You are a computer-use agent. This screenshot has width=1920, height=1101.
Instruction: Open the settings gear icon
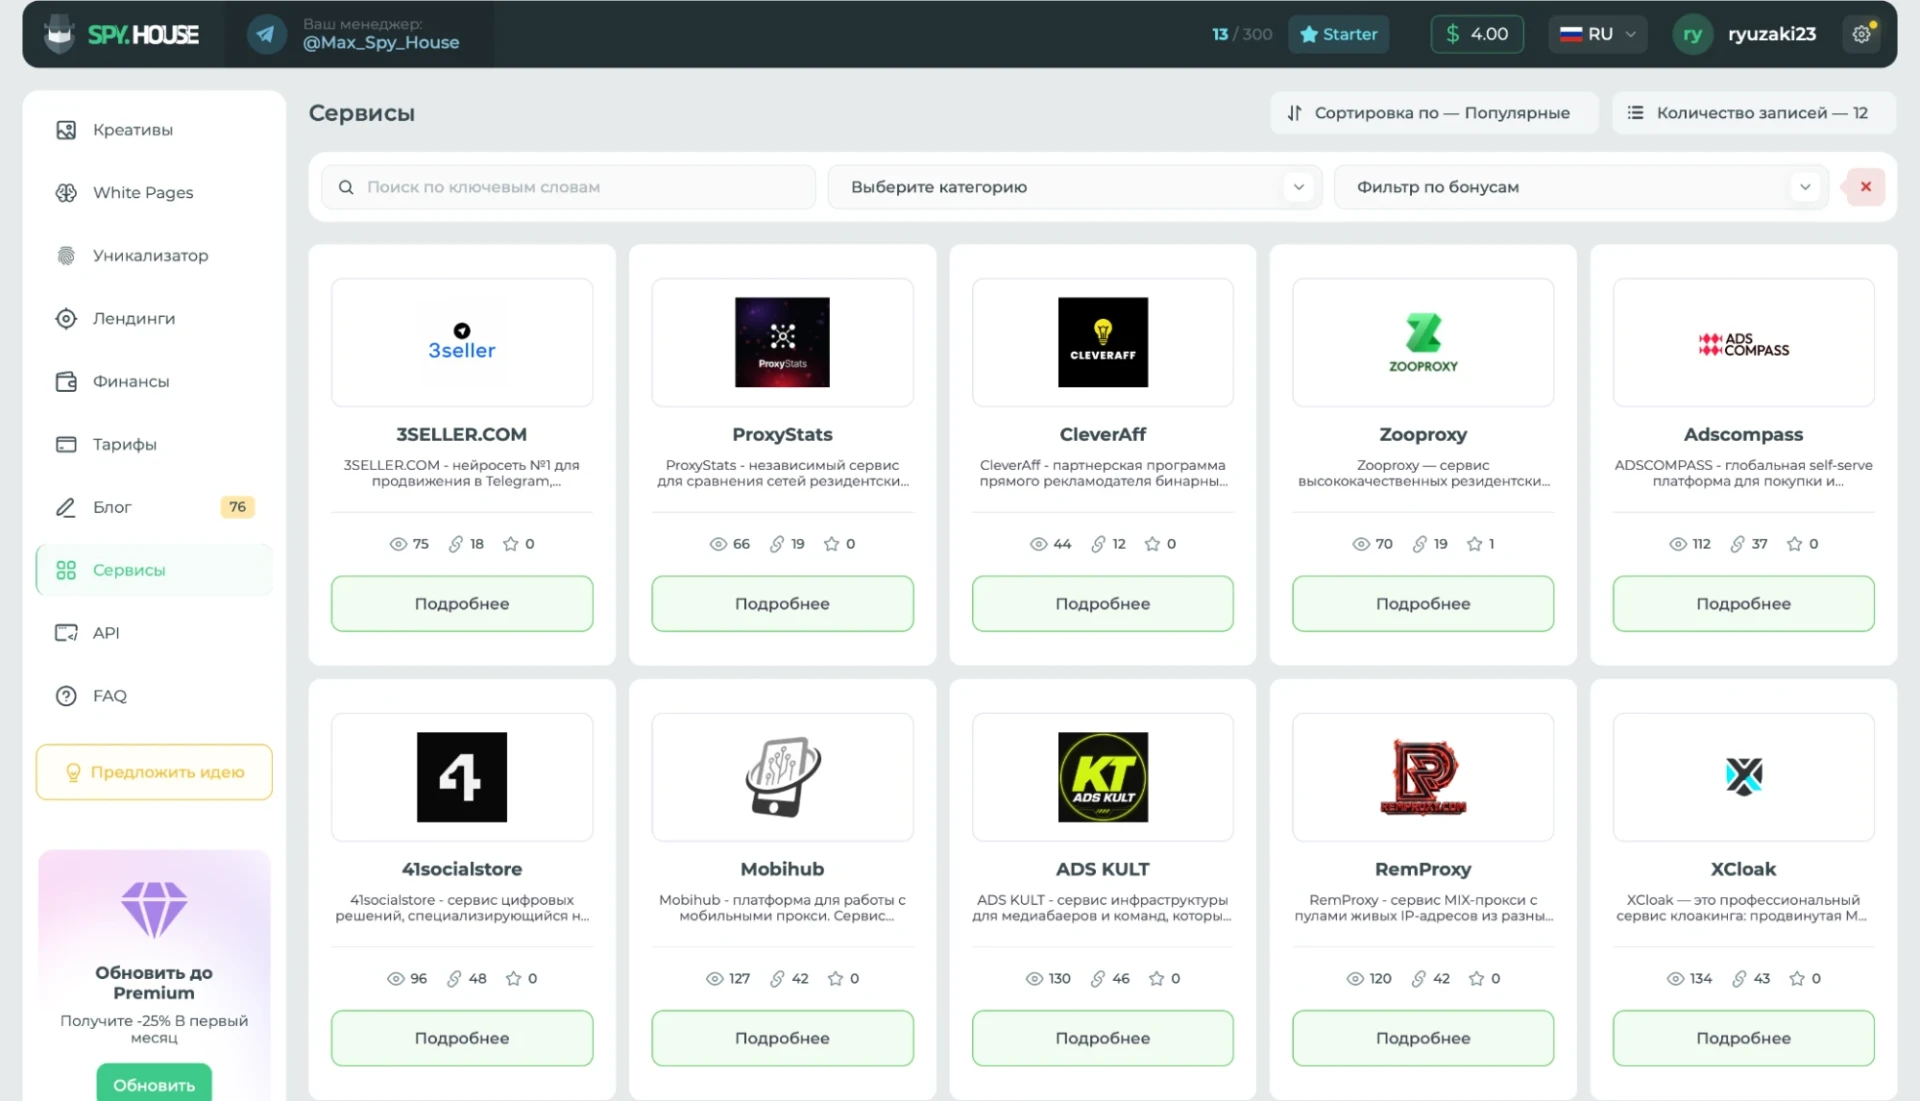tap(1861, 34)
